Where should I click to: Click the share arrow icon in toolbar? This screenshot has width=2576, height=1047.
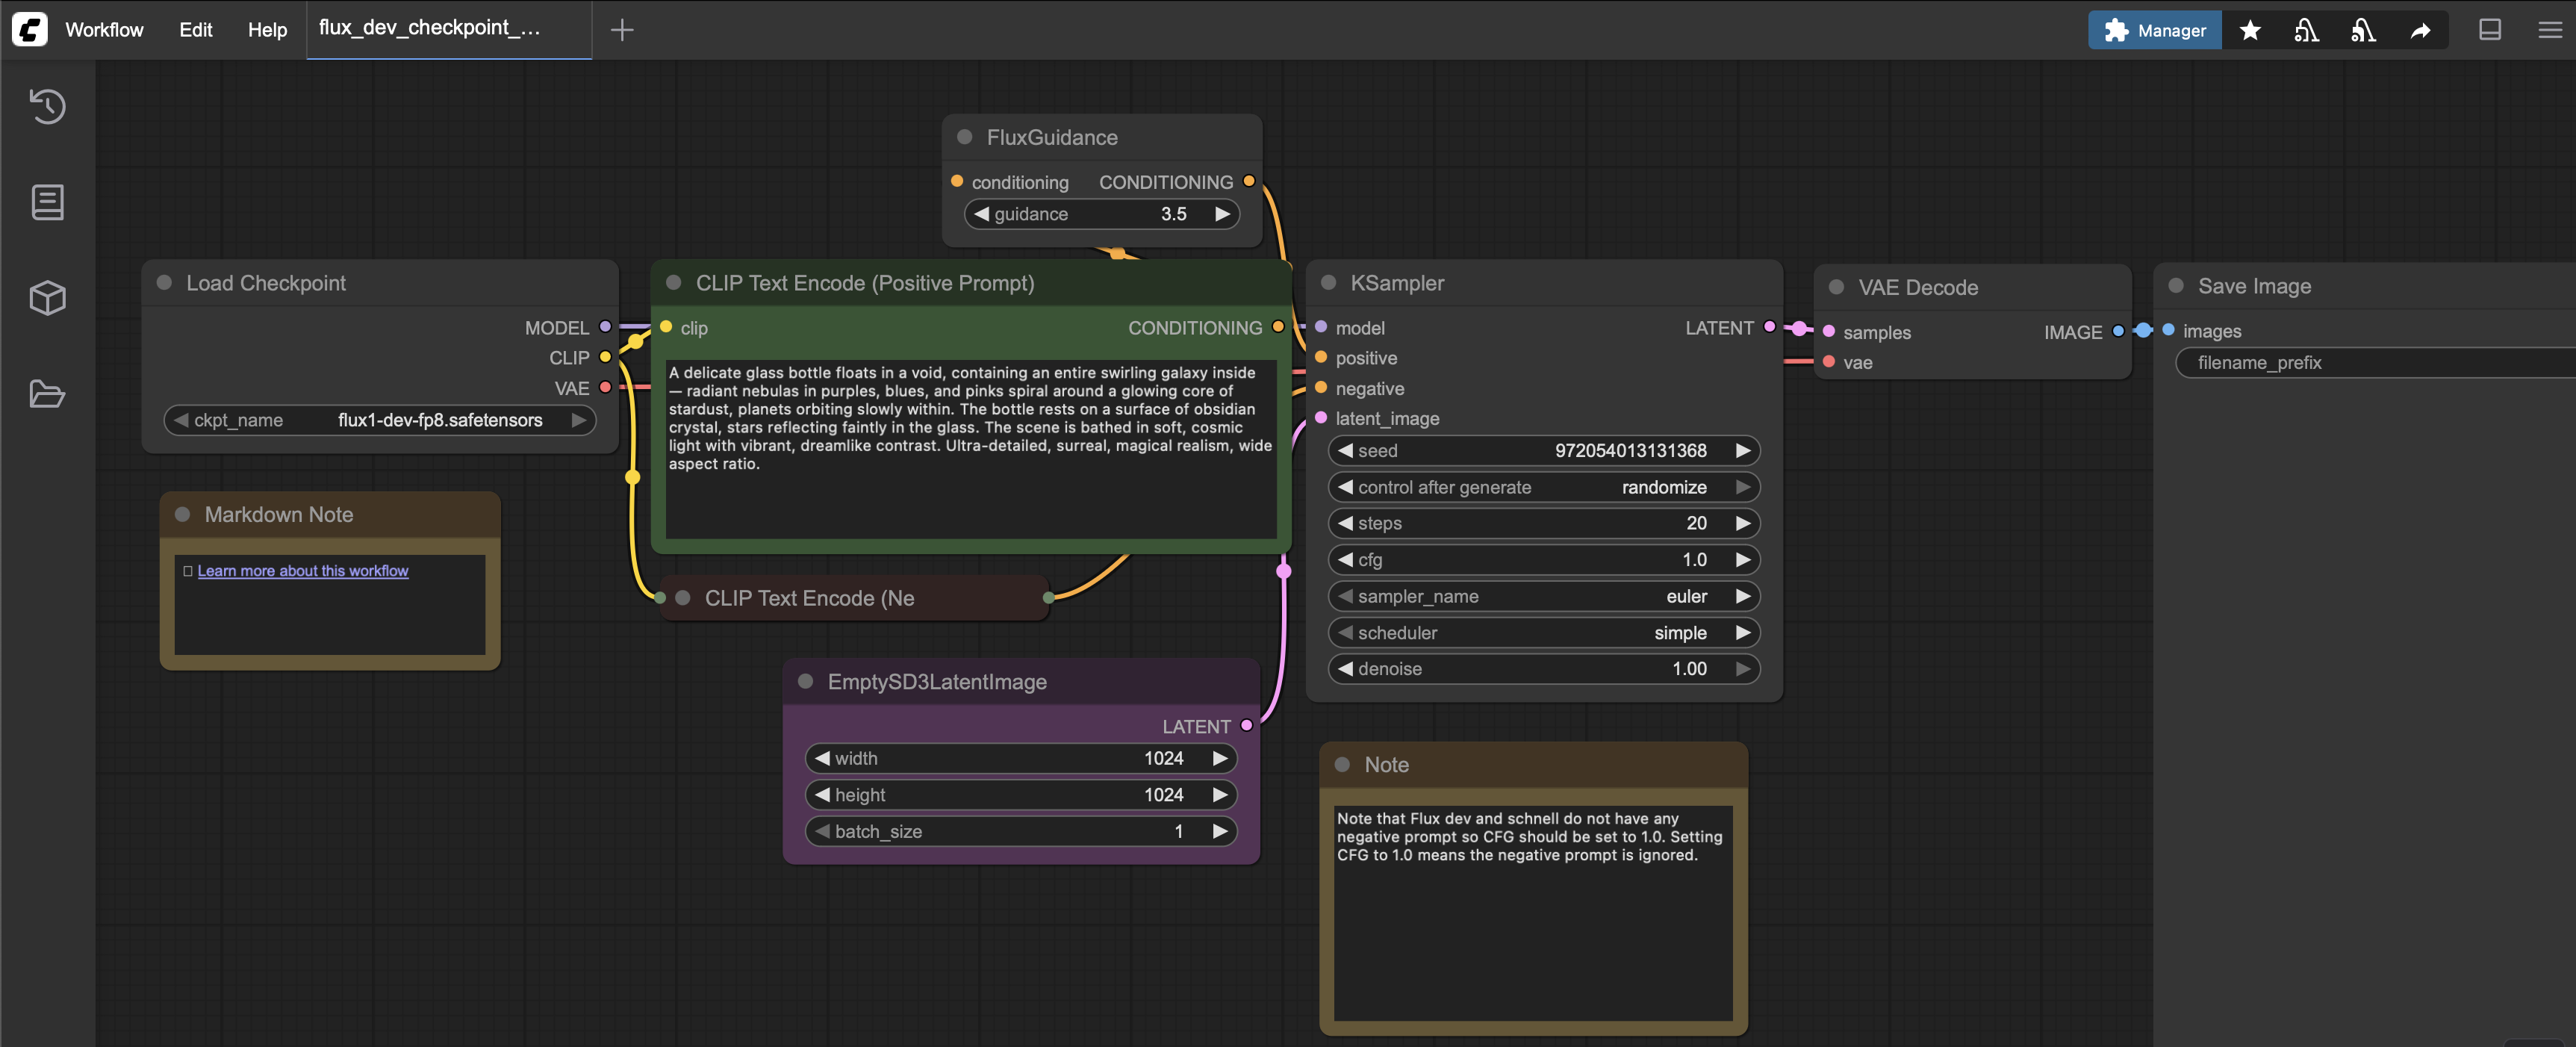(x=2419, y=30)
